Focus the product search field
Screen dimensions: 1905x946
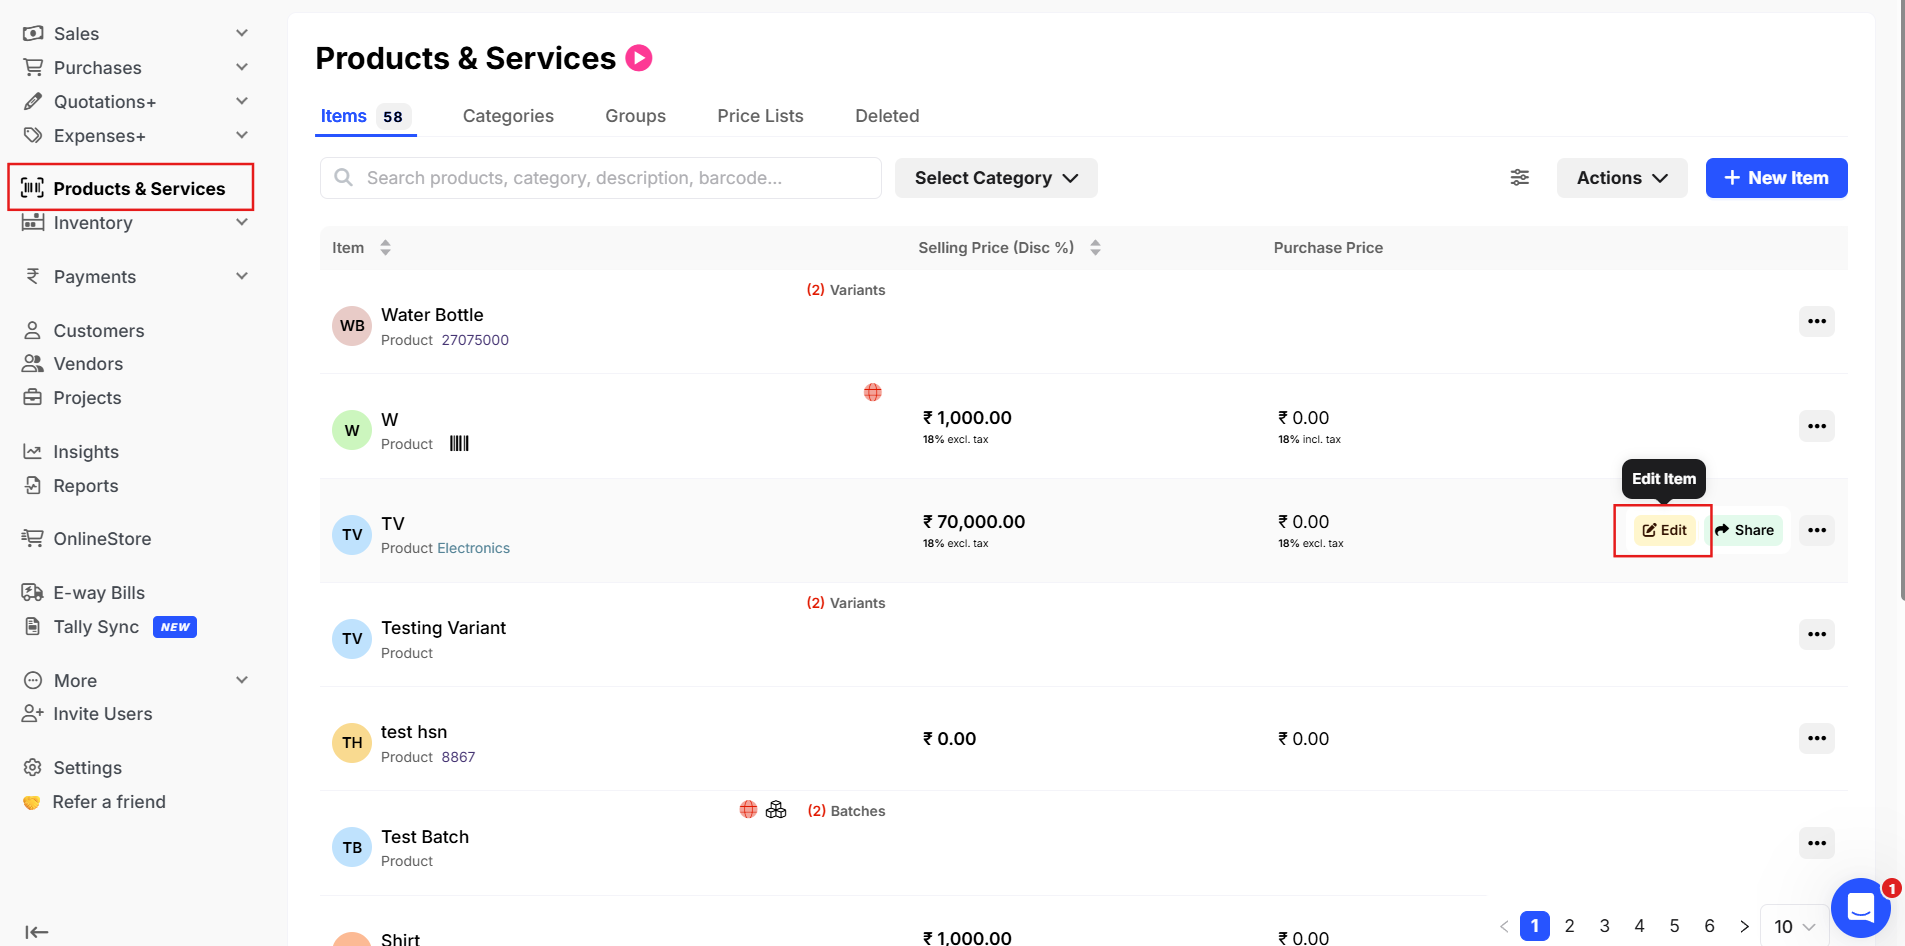click(x=600, y=178)
